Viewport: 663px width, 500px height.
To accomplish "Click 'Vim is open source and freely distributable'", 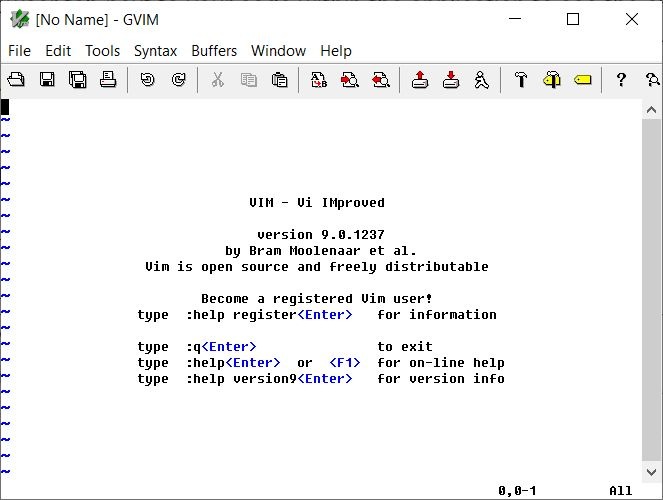I will click(x=317, y=267).
